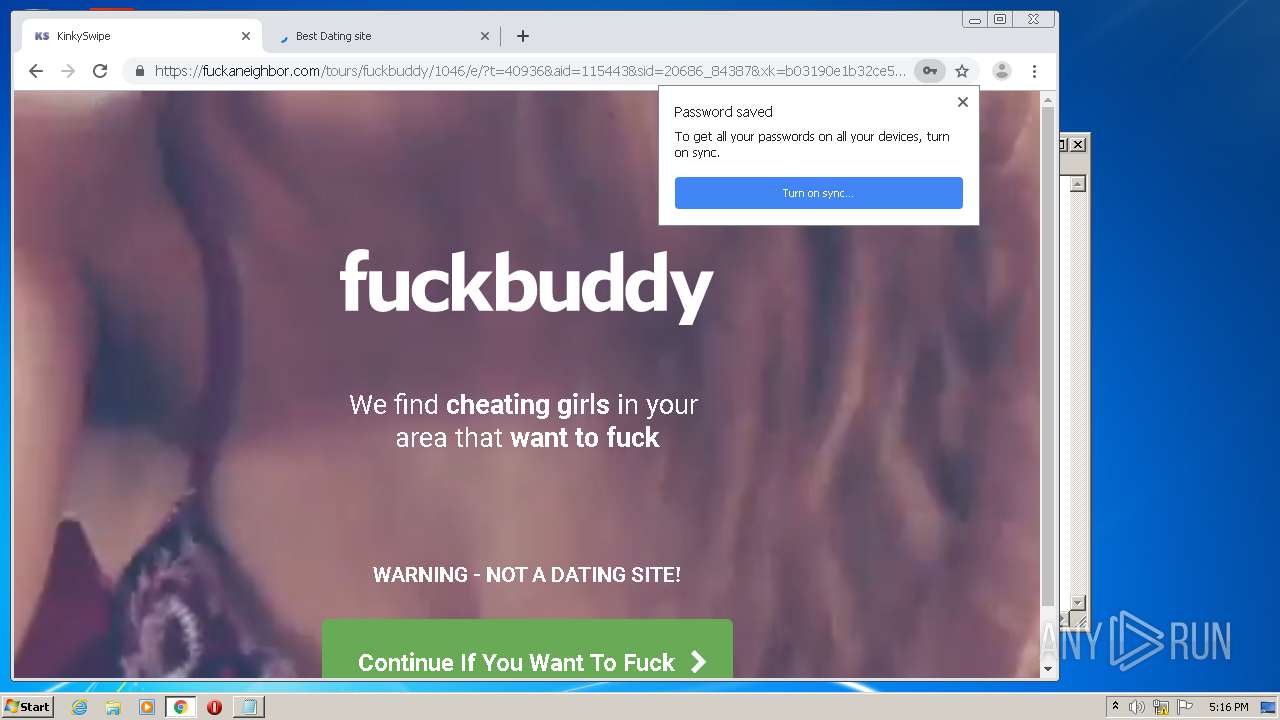
Task: Click the browser forward arrow
Action: point(68,71)
